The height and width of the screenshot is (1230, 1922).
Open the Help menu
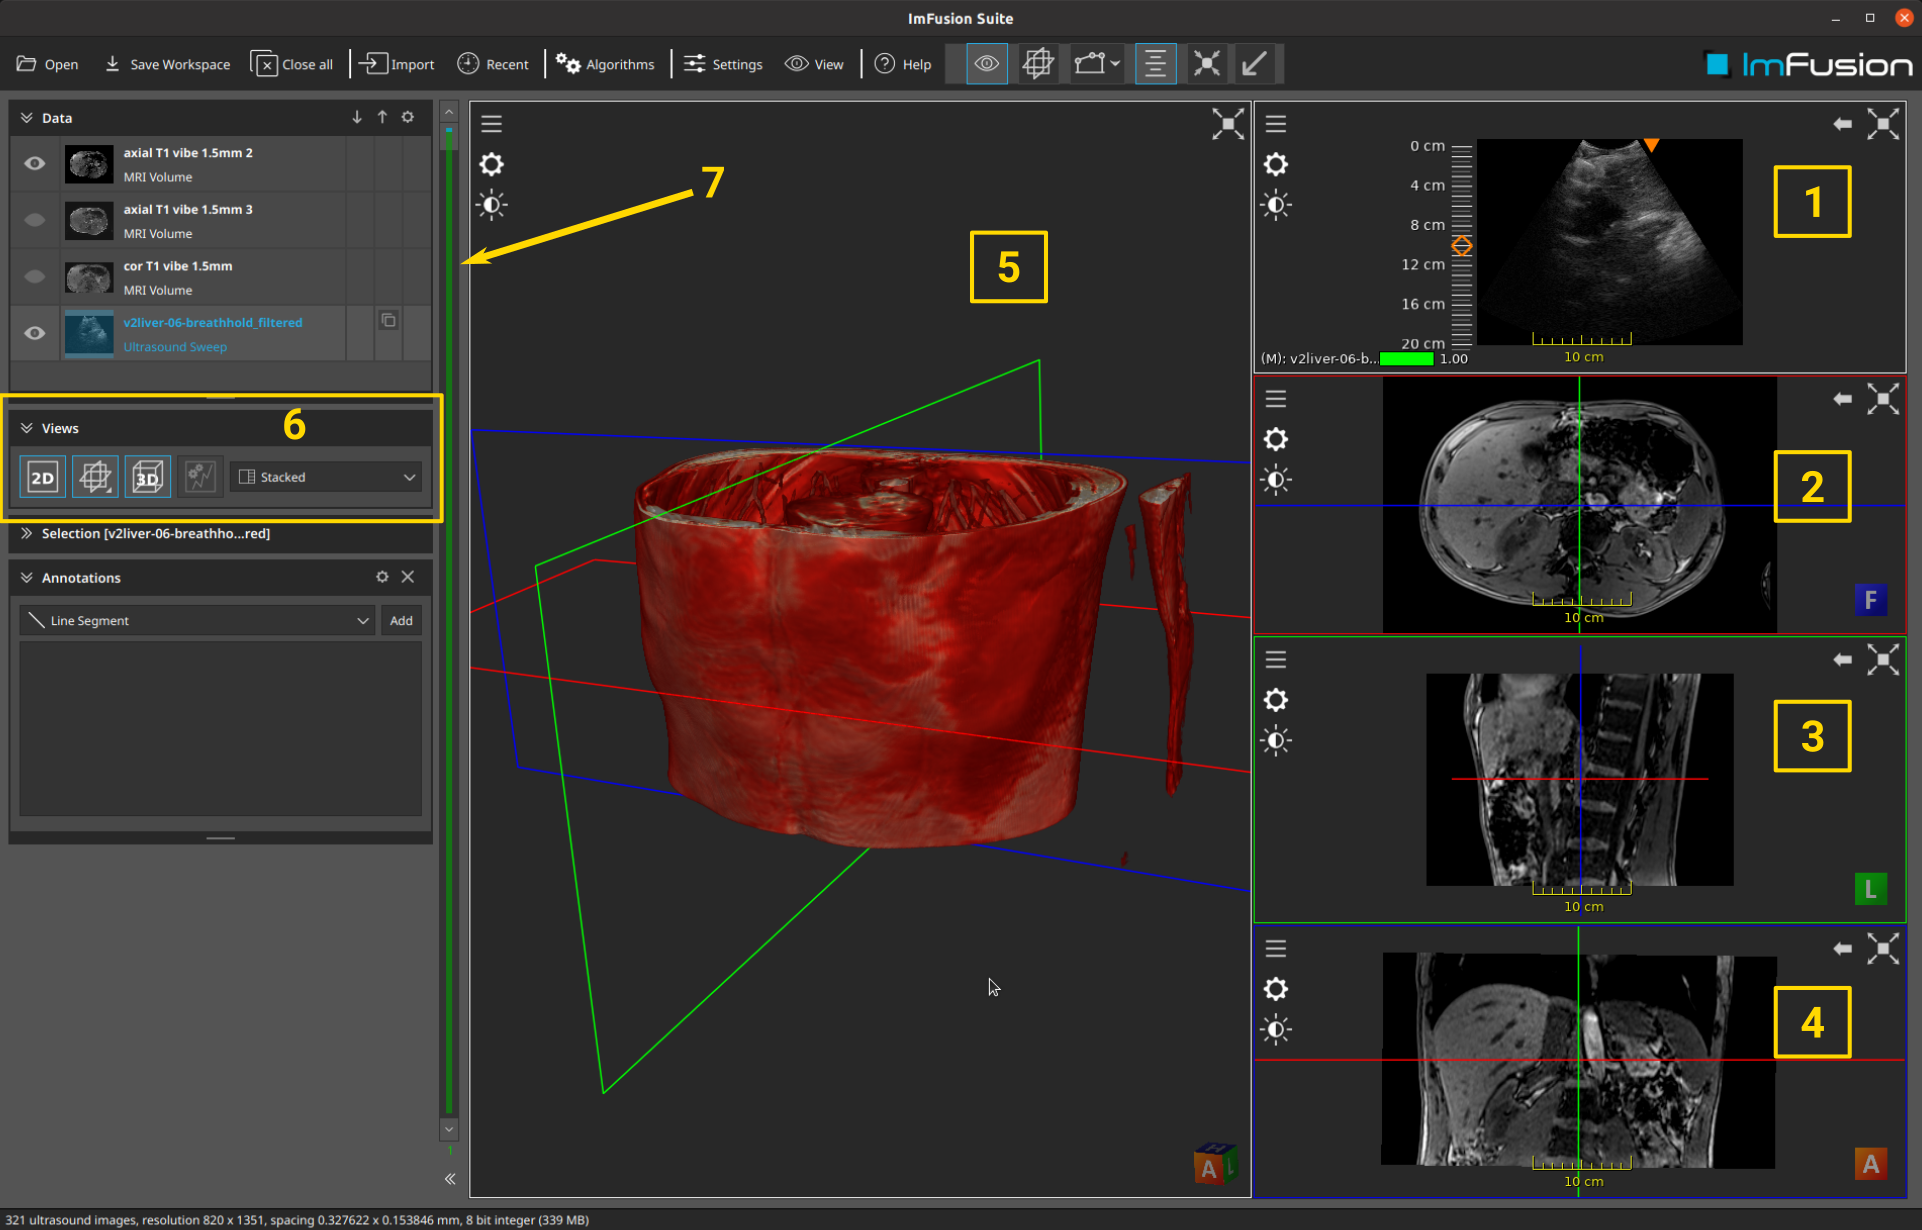(903, 64)
